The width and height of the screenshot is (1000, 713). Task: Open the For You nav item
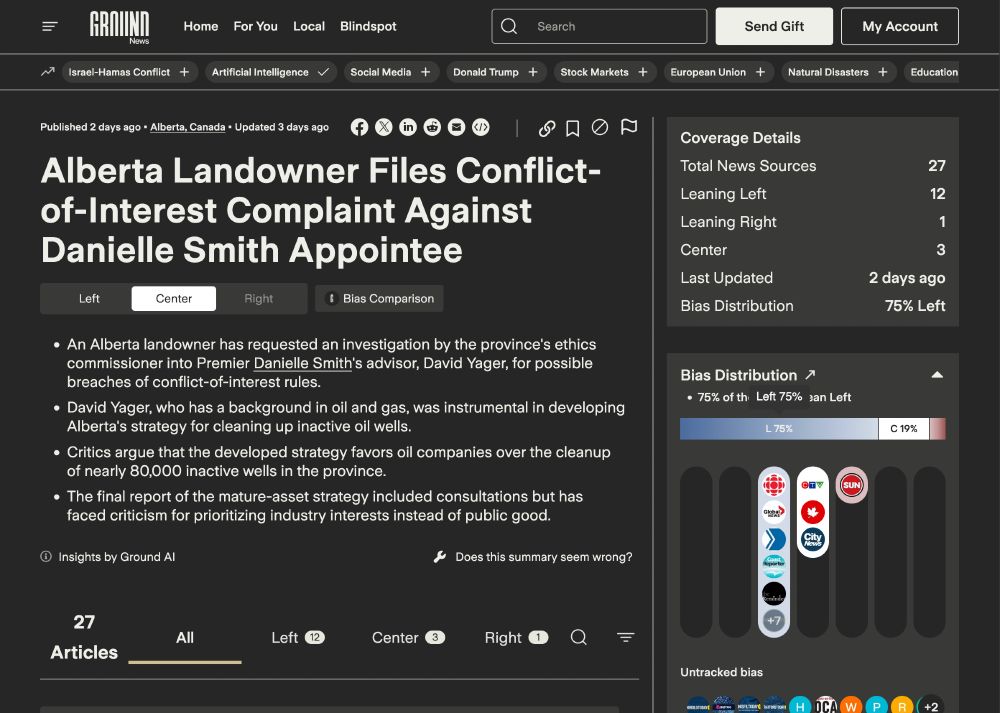coord(255,26)
